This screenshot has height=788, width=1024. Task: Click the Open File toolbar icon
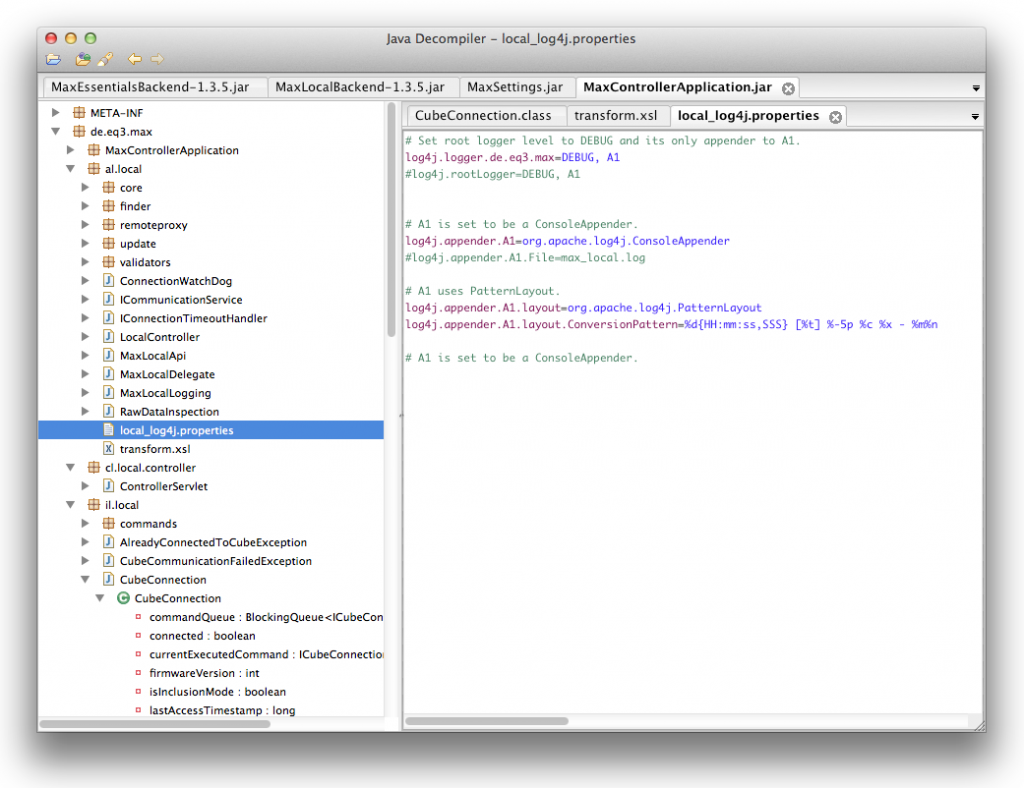tap(53, 58)
